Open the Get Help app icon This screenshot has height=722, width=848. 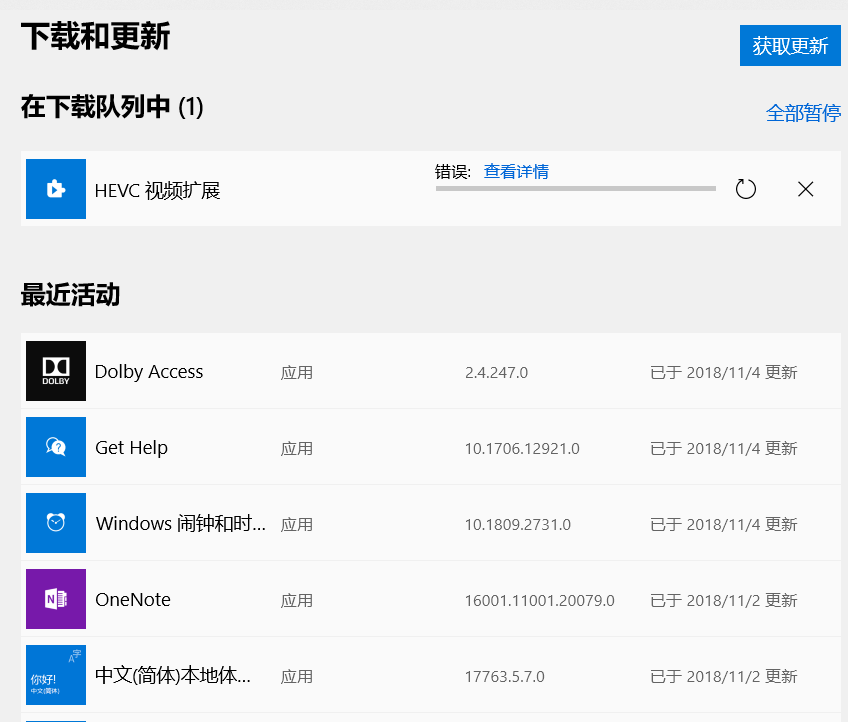point(56,447)
